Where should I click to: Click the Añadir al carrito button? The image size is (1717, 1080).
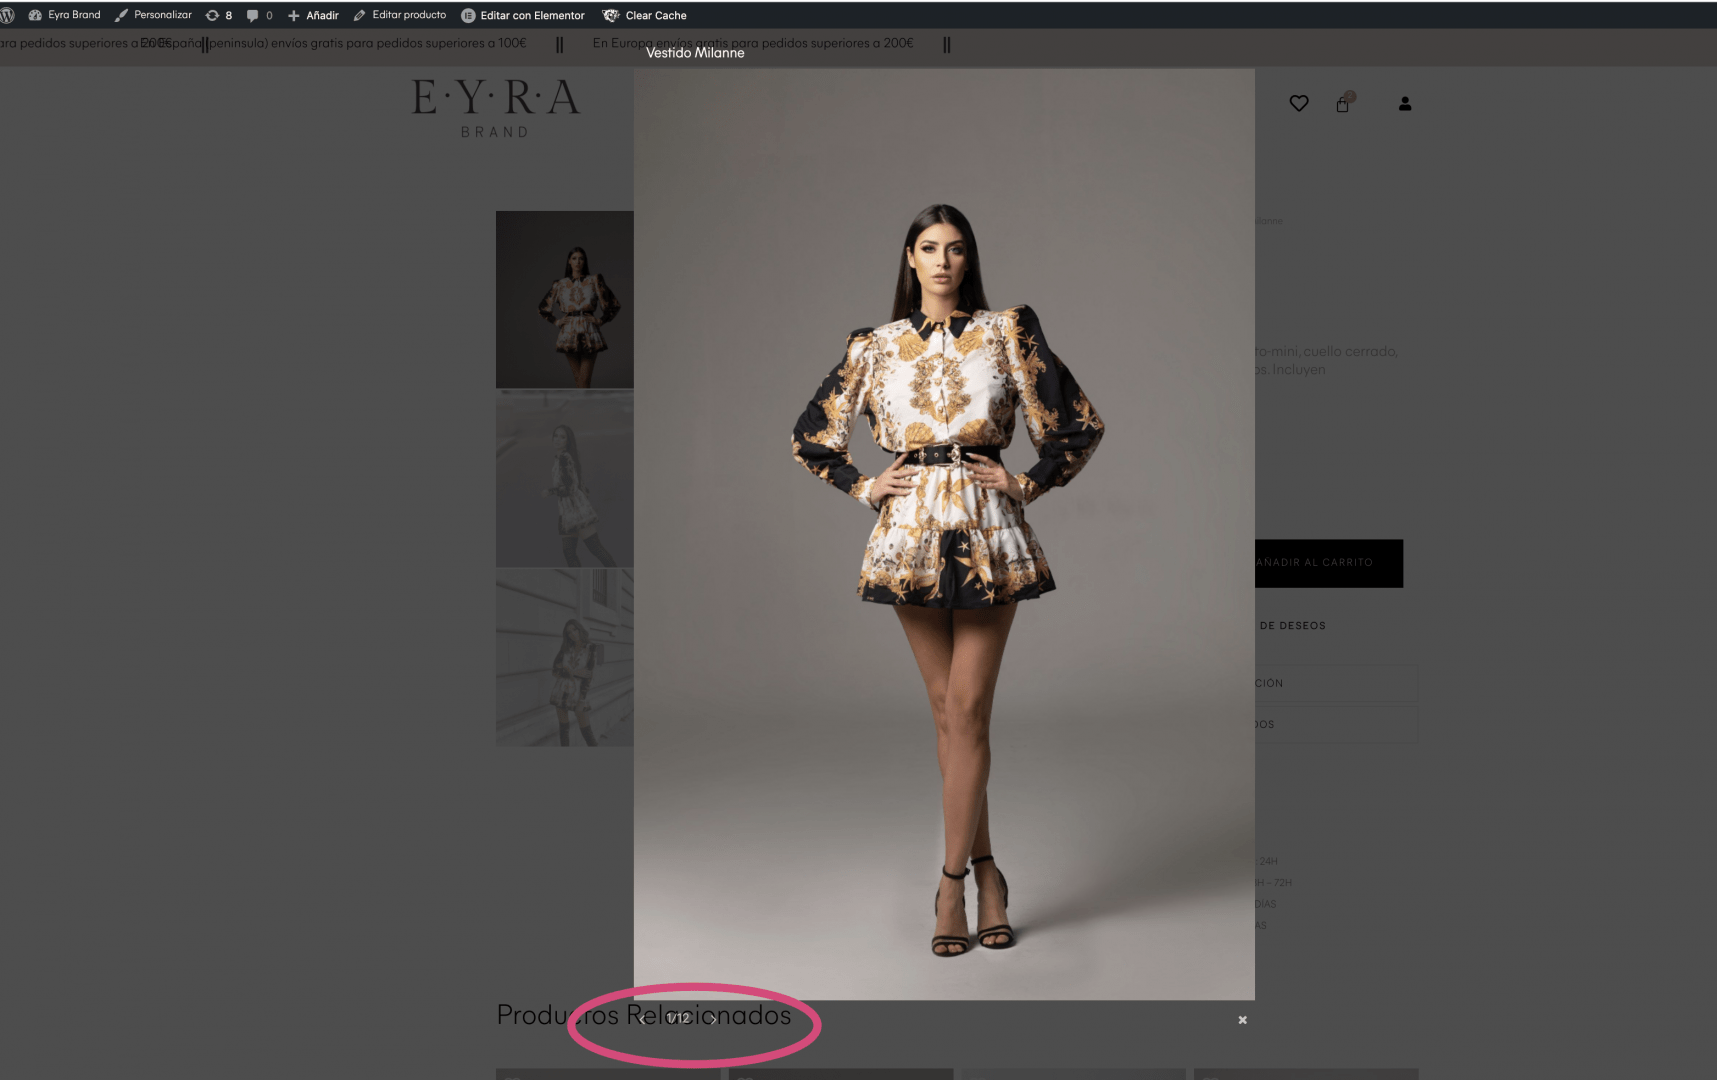pos(1329,563)
